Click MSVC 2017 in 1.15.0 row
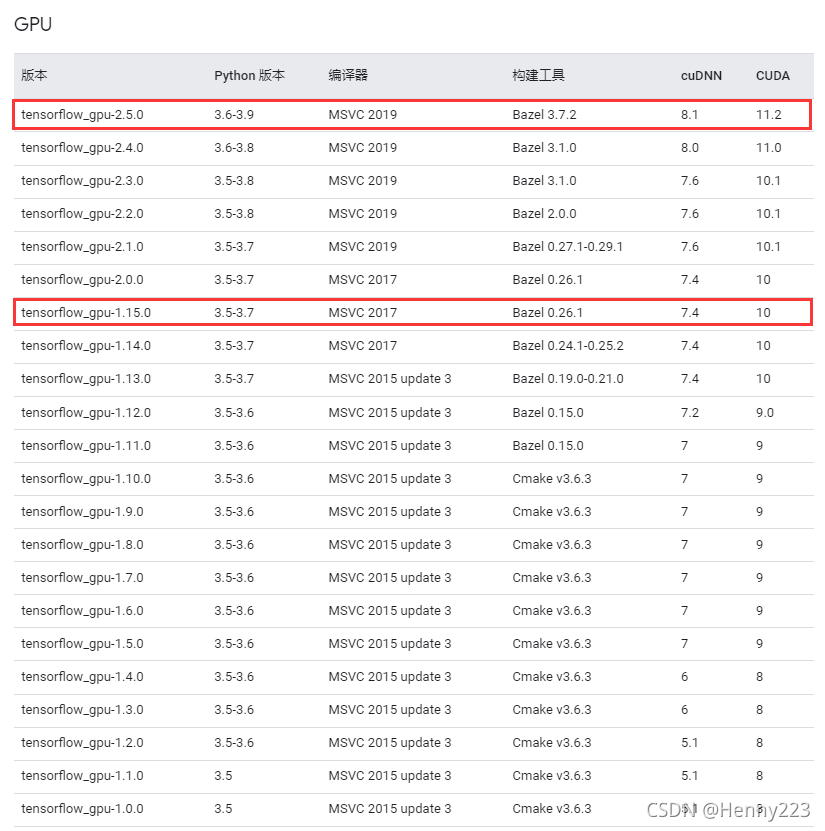Screen dimensions: 825x831 click(x=362, y=313)
